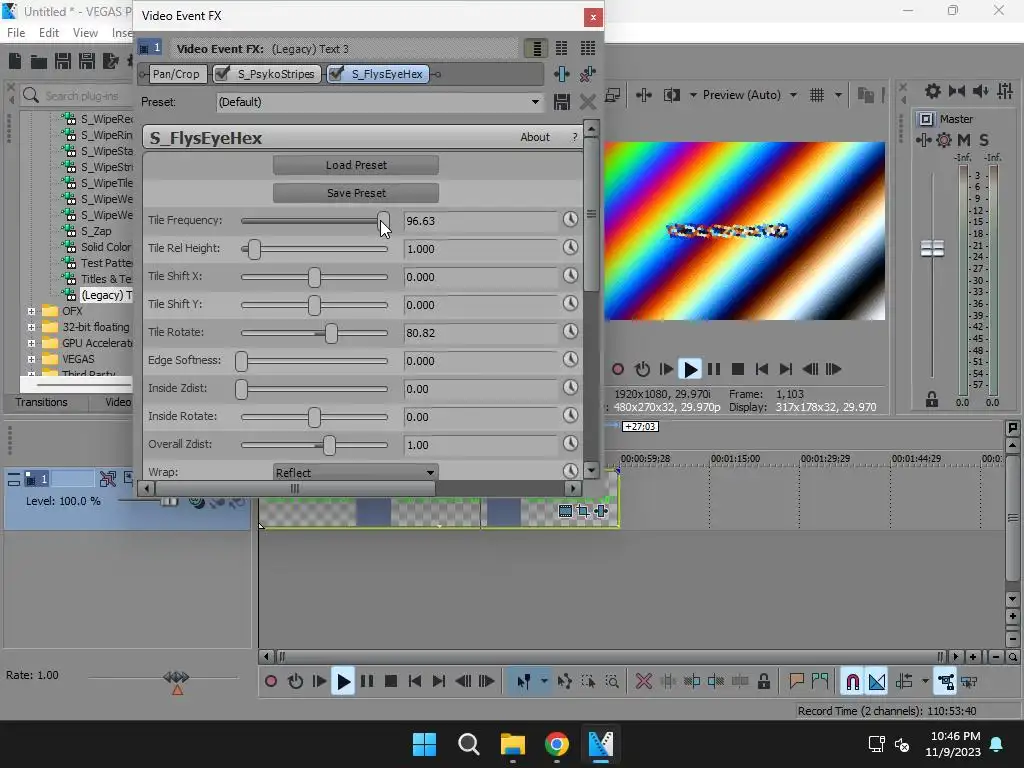Click the Windows Start button
The image size is (1024, 768).
pos(424,744)
